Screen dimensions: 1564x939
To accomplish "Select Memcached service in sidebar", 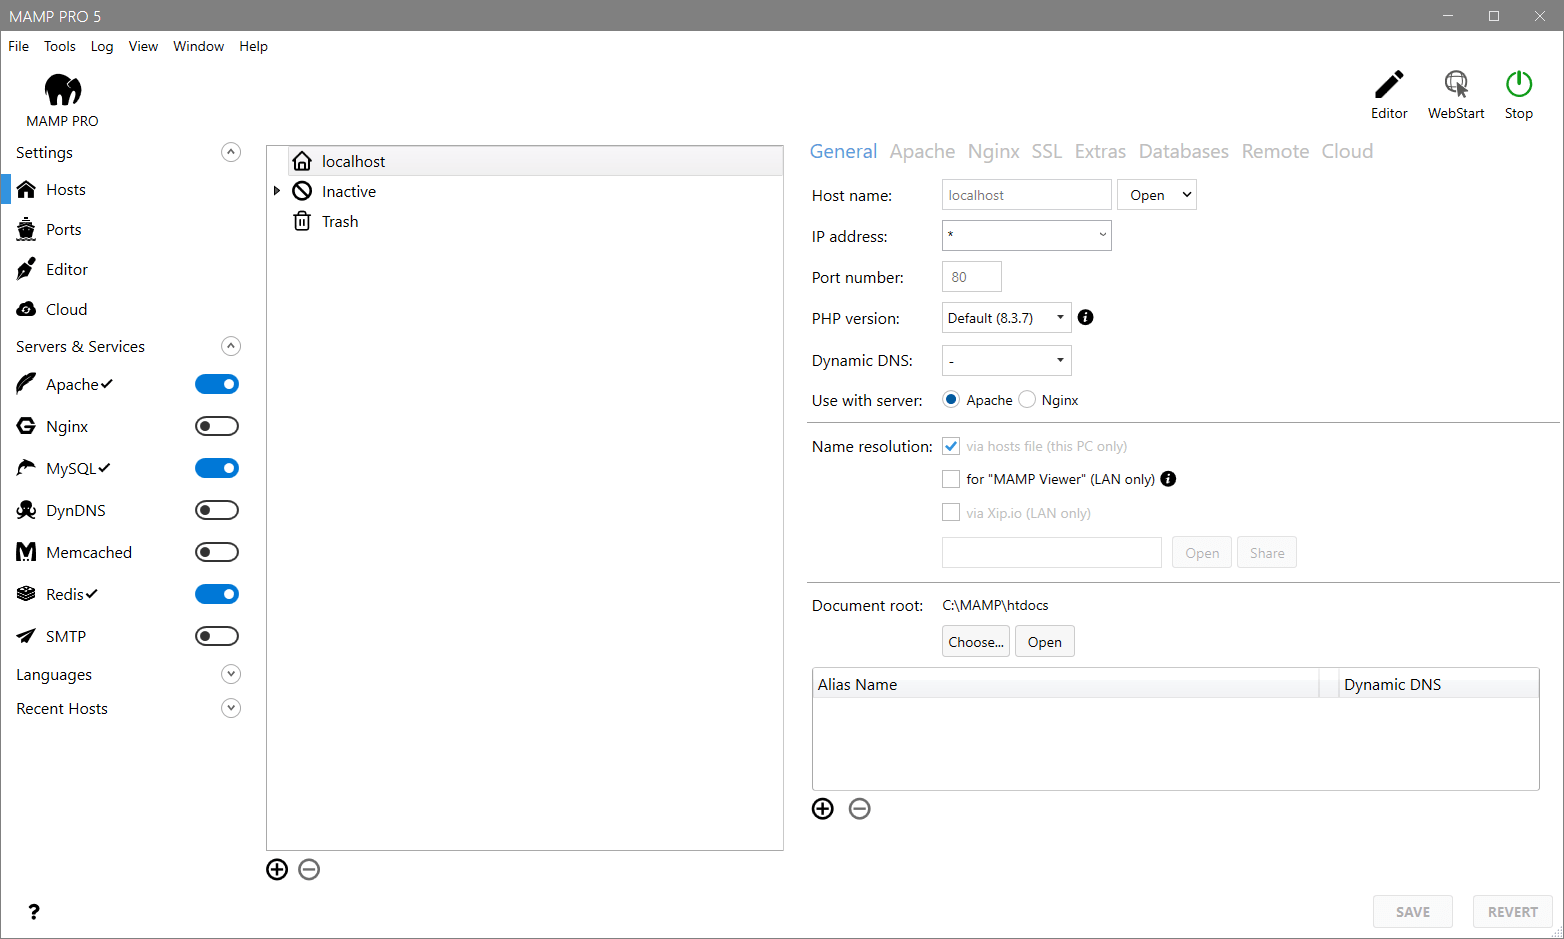I will coord(89,553).
